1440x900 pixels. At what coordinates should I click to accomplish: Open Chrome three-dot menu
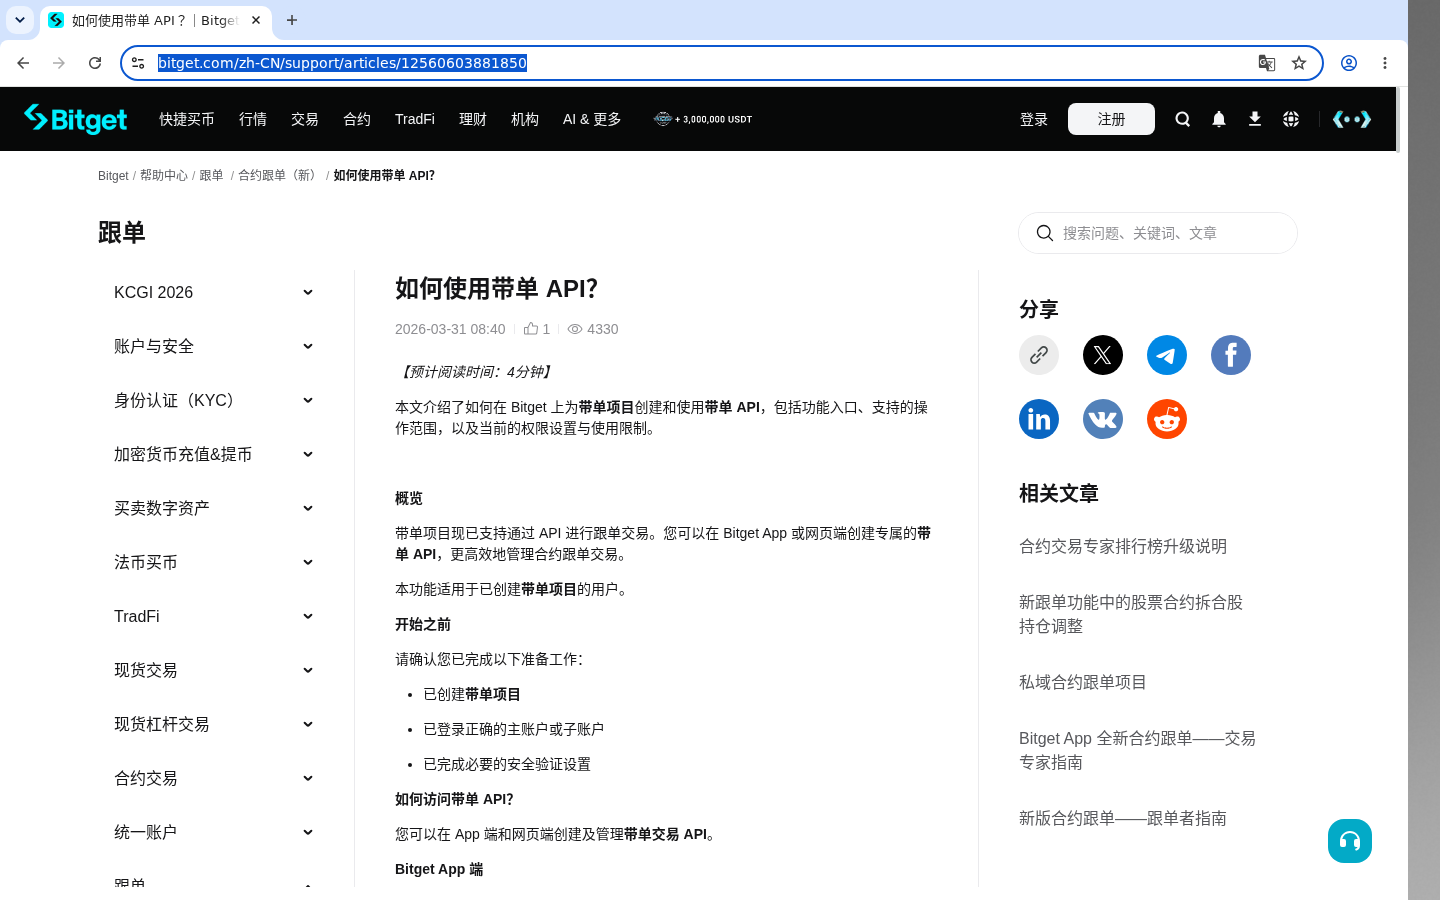1385,63
